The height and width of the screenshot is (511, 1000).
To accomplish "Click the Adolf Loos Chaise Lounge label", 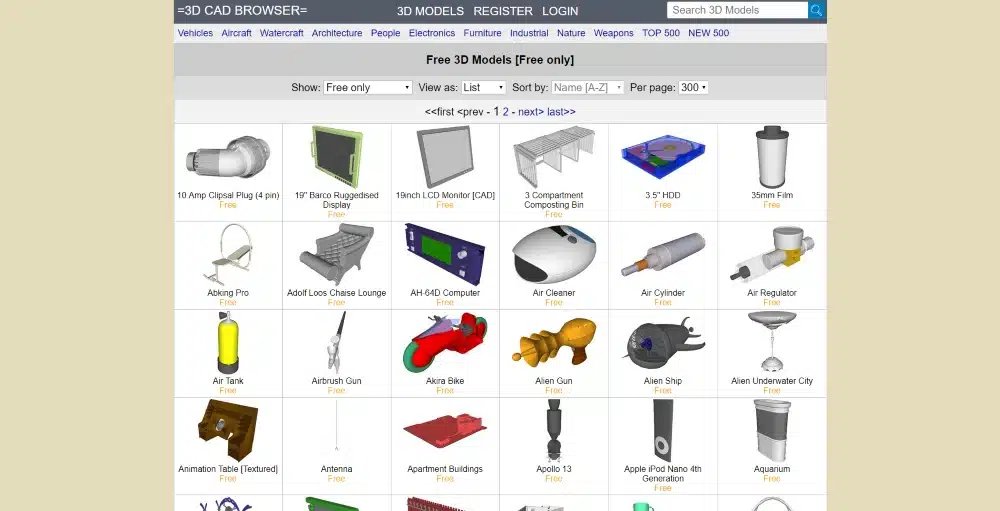I will (x=337, y=293).
